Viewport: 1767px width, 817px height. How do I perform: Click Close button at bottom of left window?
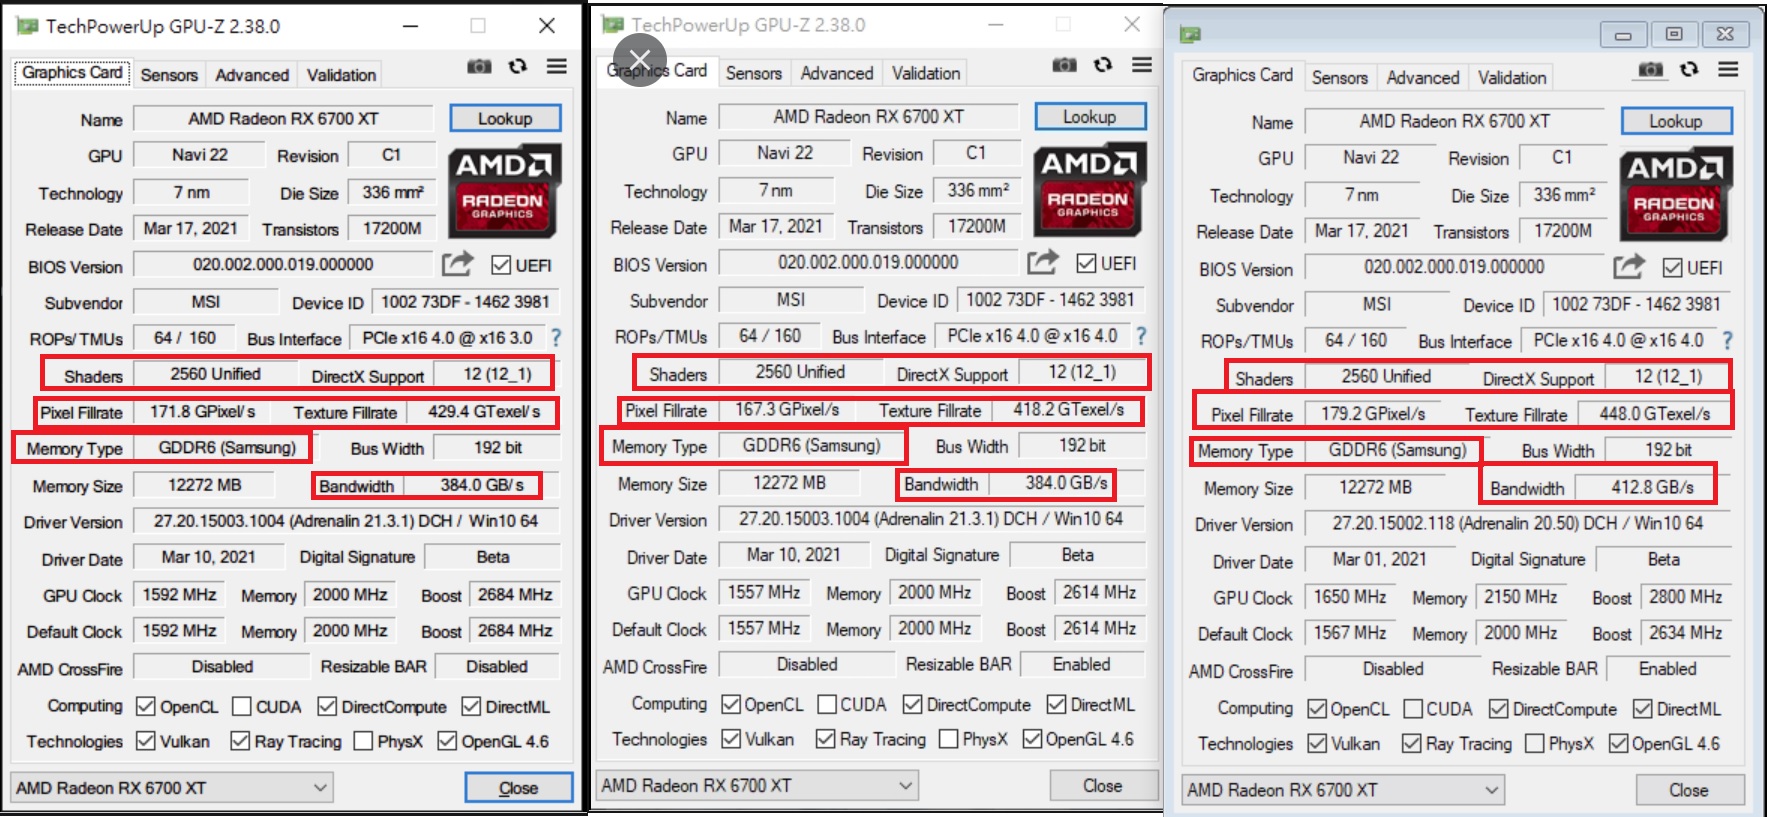pyautogui.click(x=519, y=788)
